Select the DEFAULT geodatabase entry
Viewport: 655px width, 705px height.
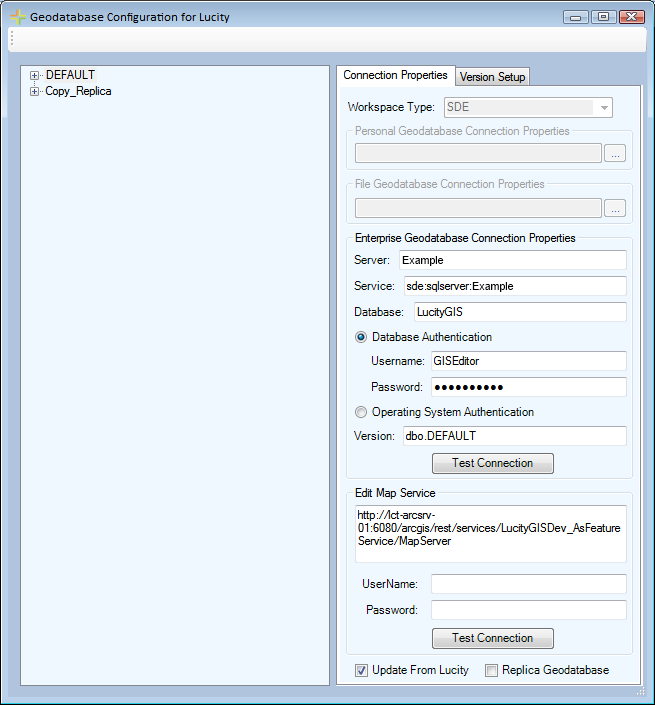70,75
